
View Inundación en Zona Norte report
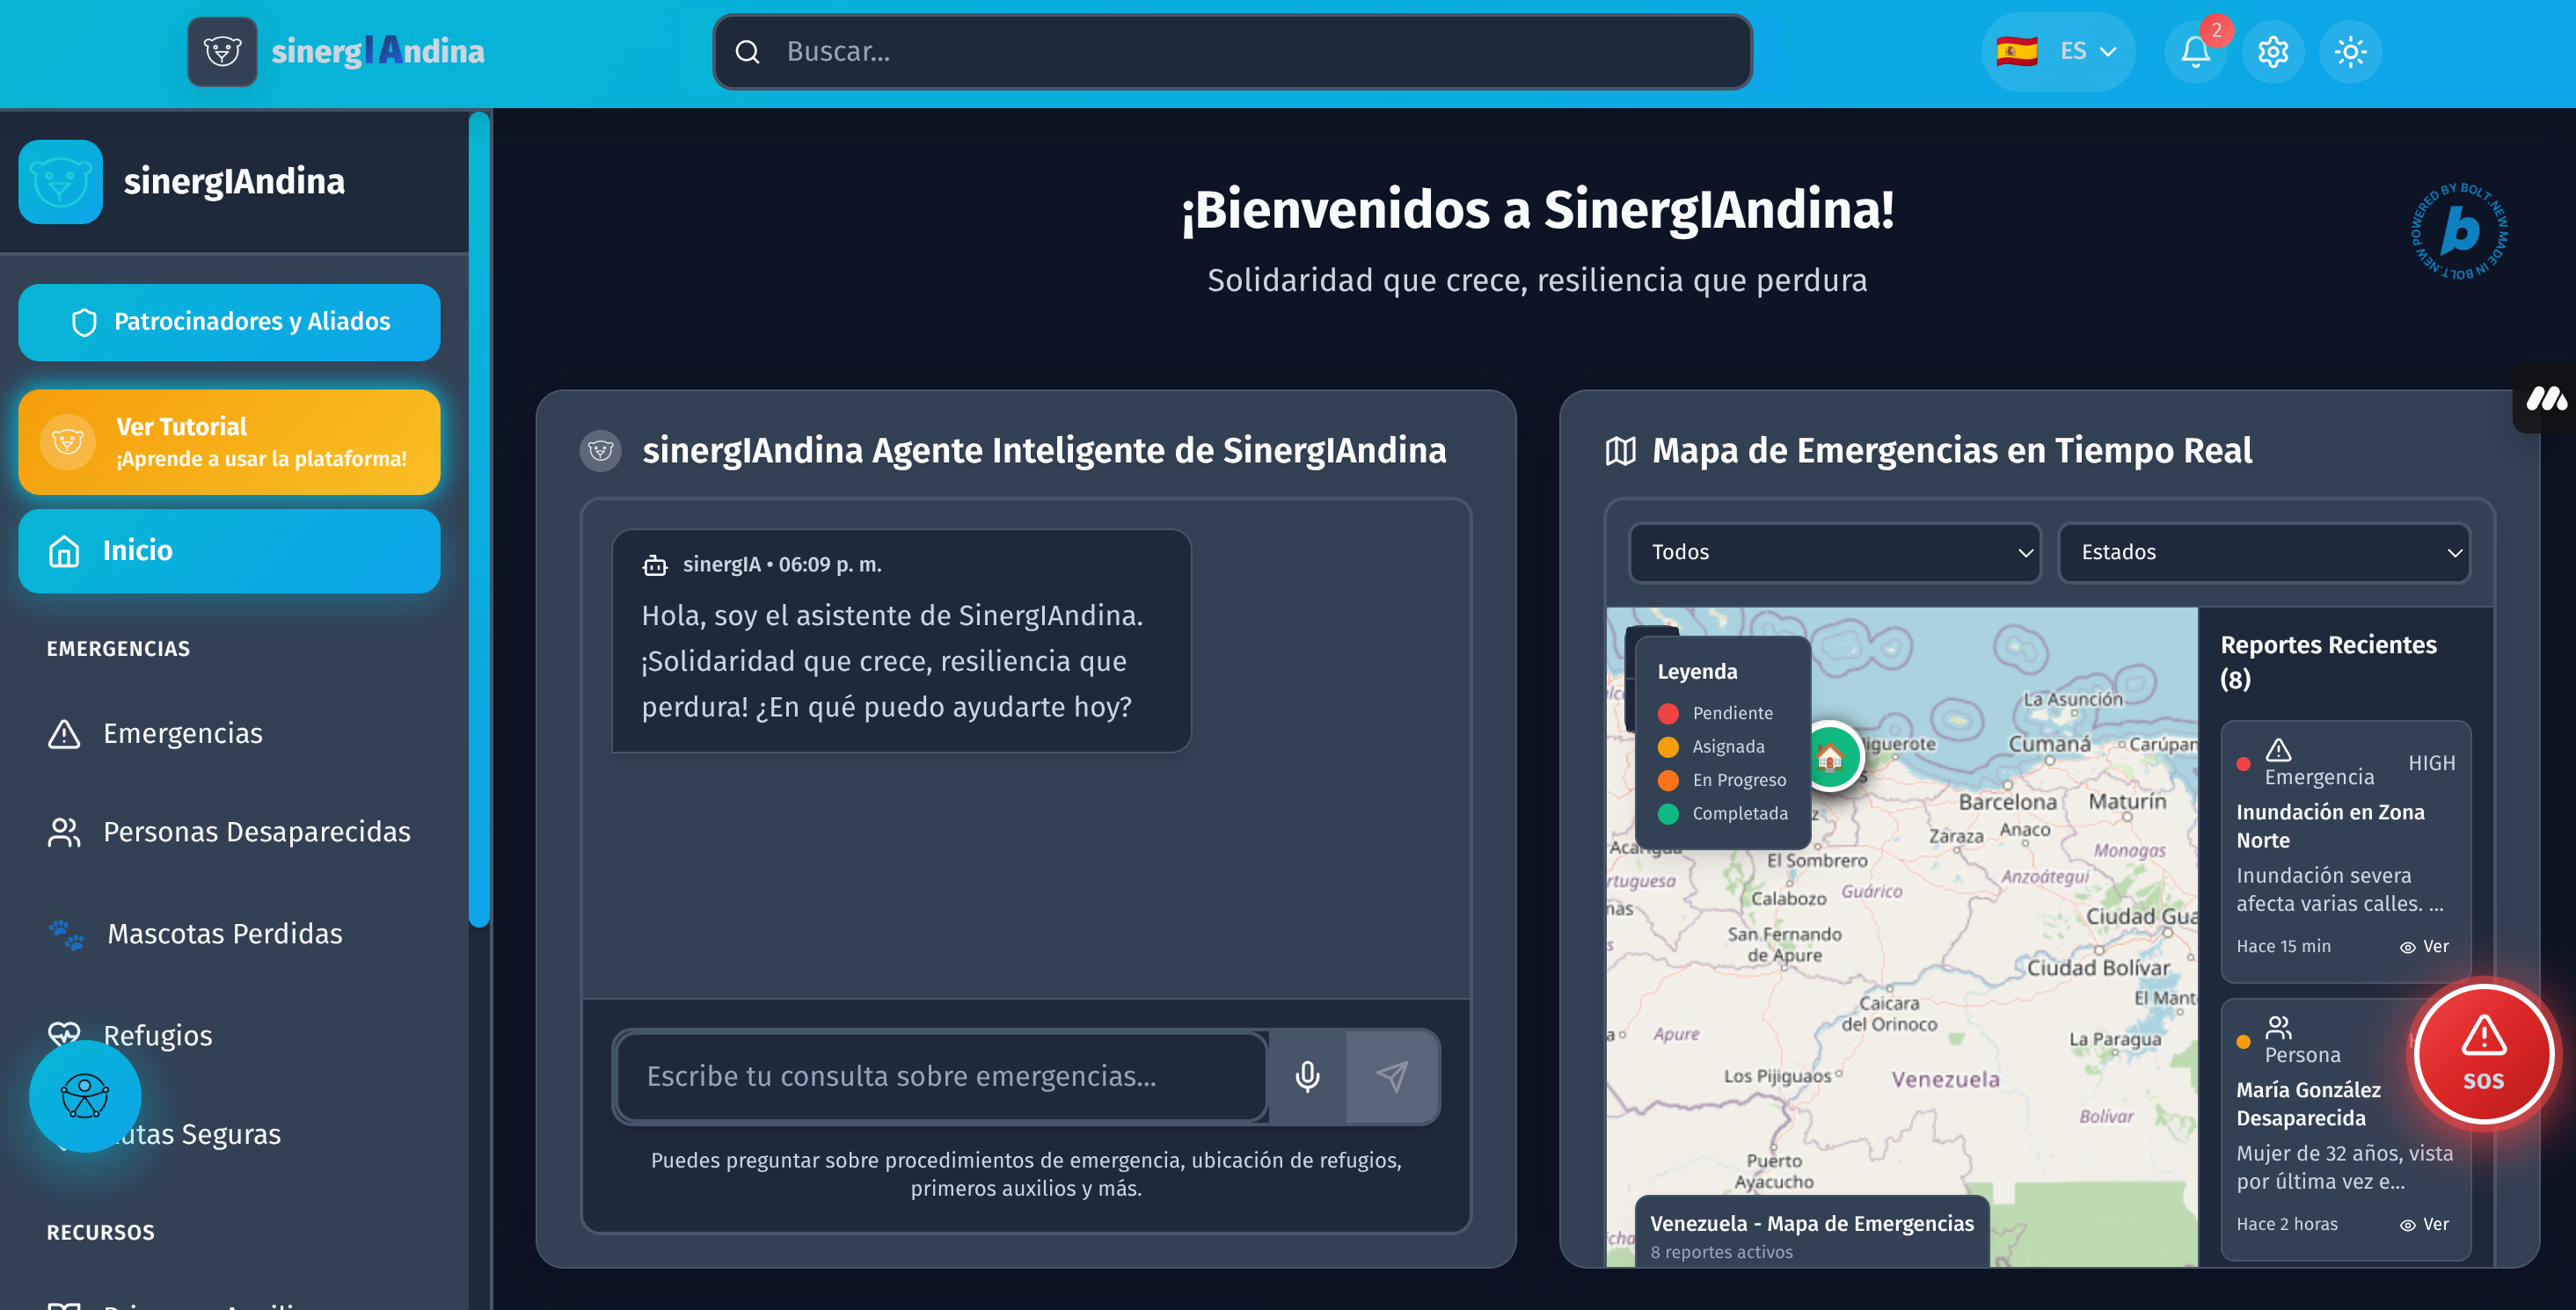(x=2425, y=946)
